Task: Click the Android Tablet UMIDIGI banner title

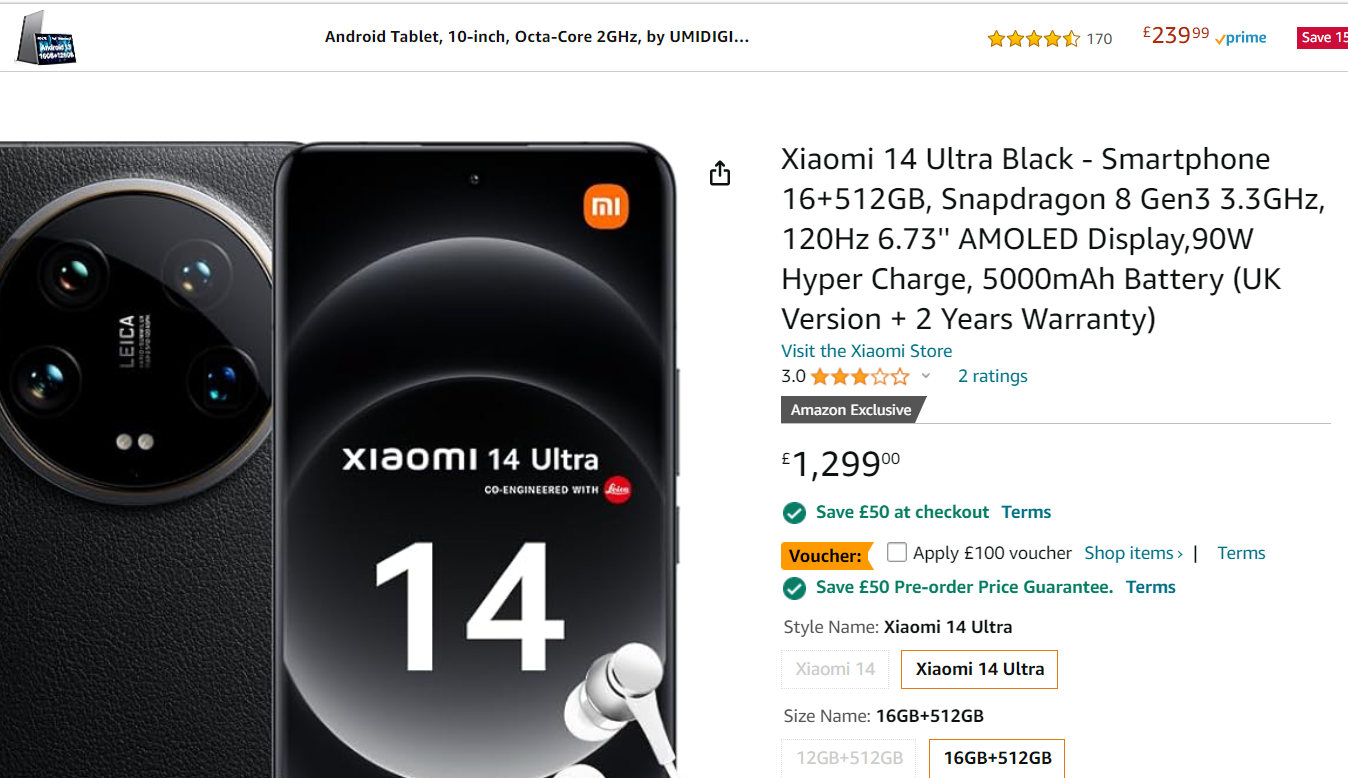Action: 537,37
